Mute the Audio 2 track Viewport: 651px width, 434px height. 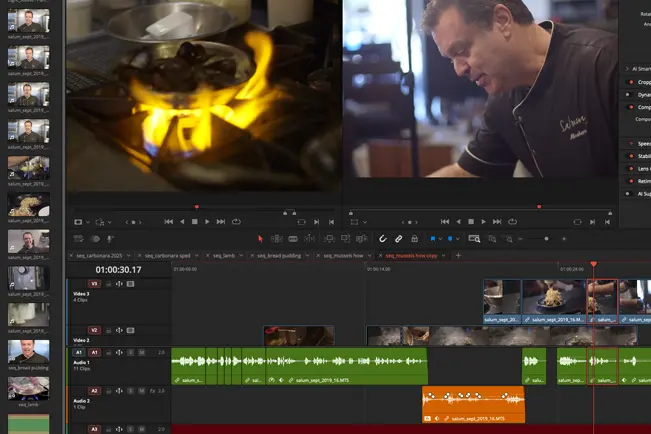tap(142, 391)
